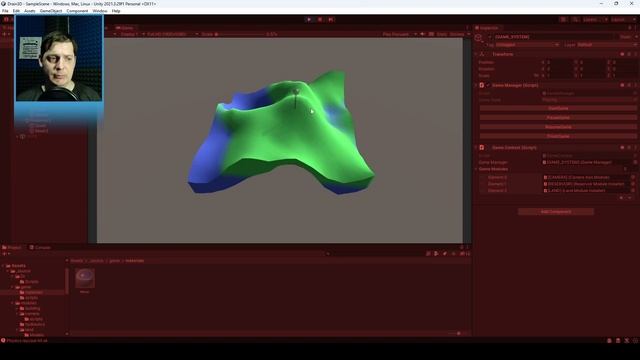The height and width of the screenshot is (360, 640).
Task: Open the Tag dropdown in Inspector
Action: (527, 44)
